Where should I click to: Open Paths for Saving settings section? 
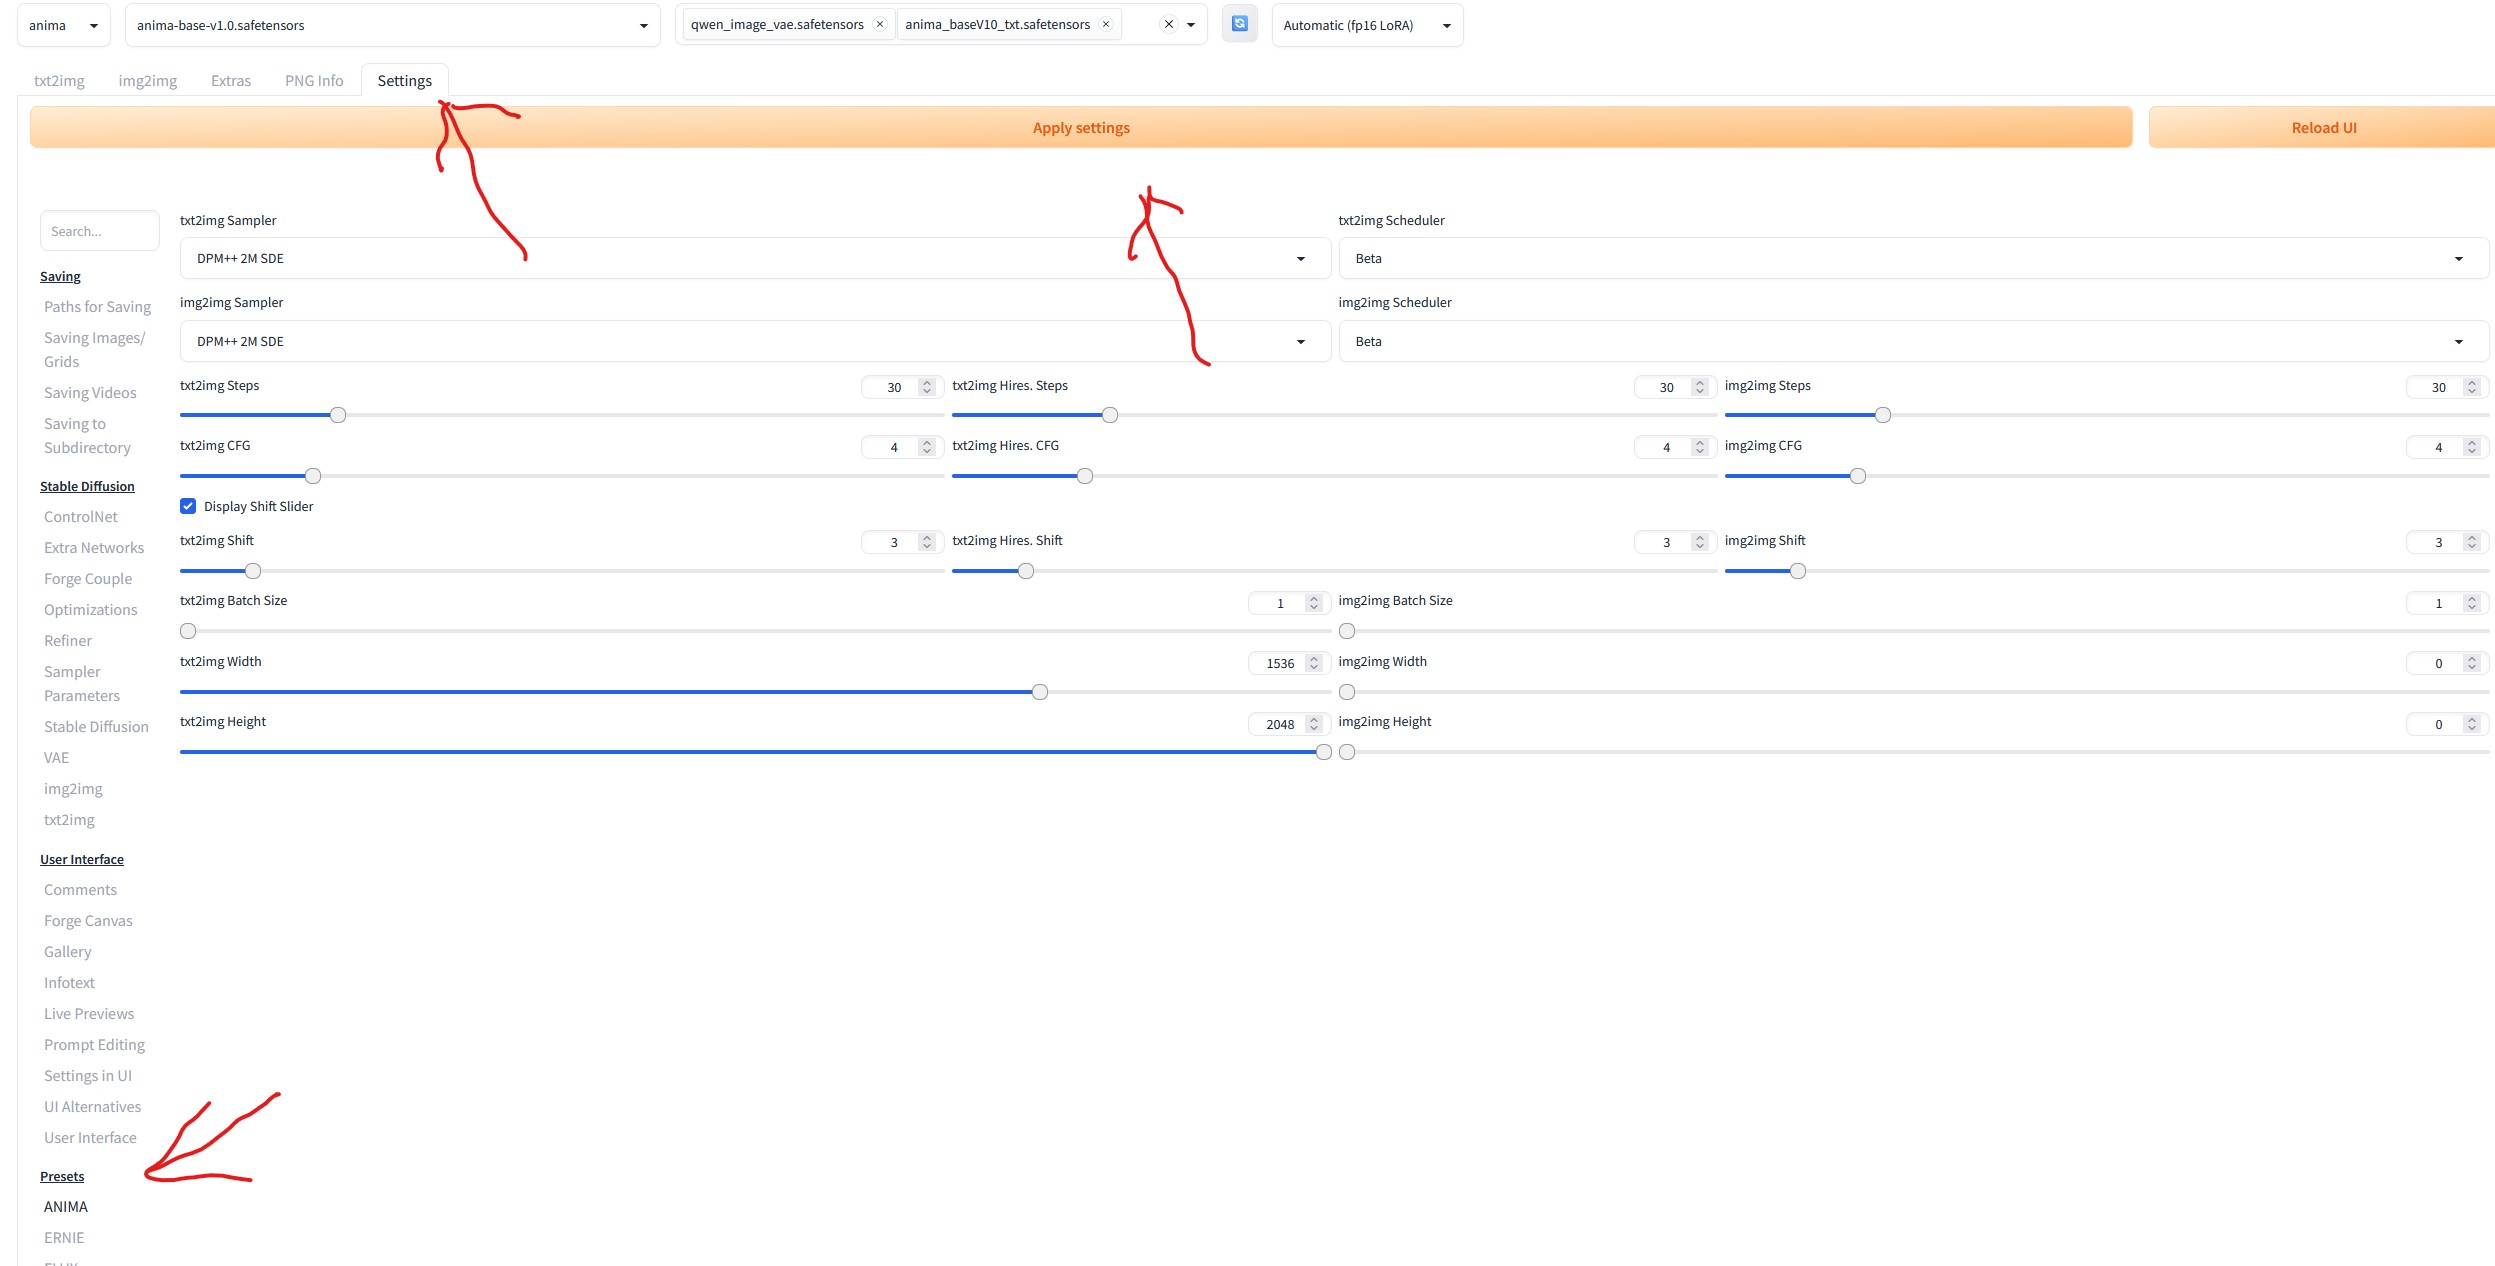pyautogui.click(x=97, y=307)
